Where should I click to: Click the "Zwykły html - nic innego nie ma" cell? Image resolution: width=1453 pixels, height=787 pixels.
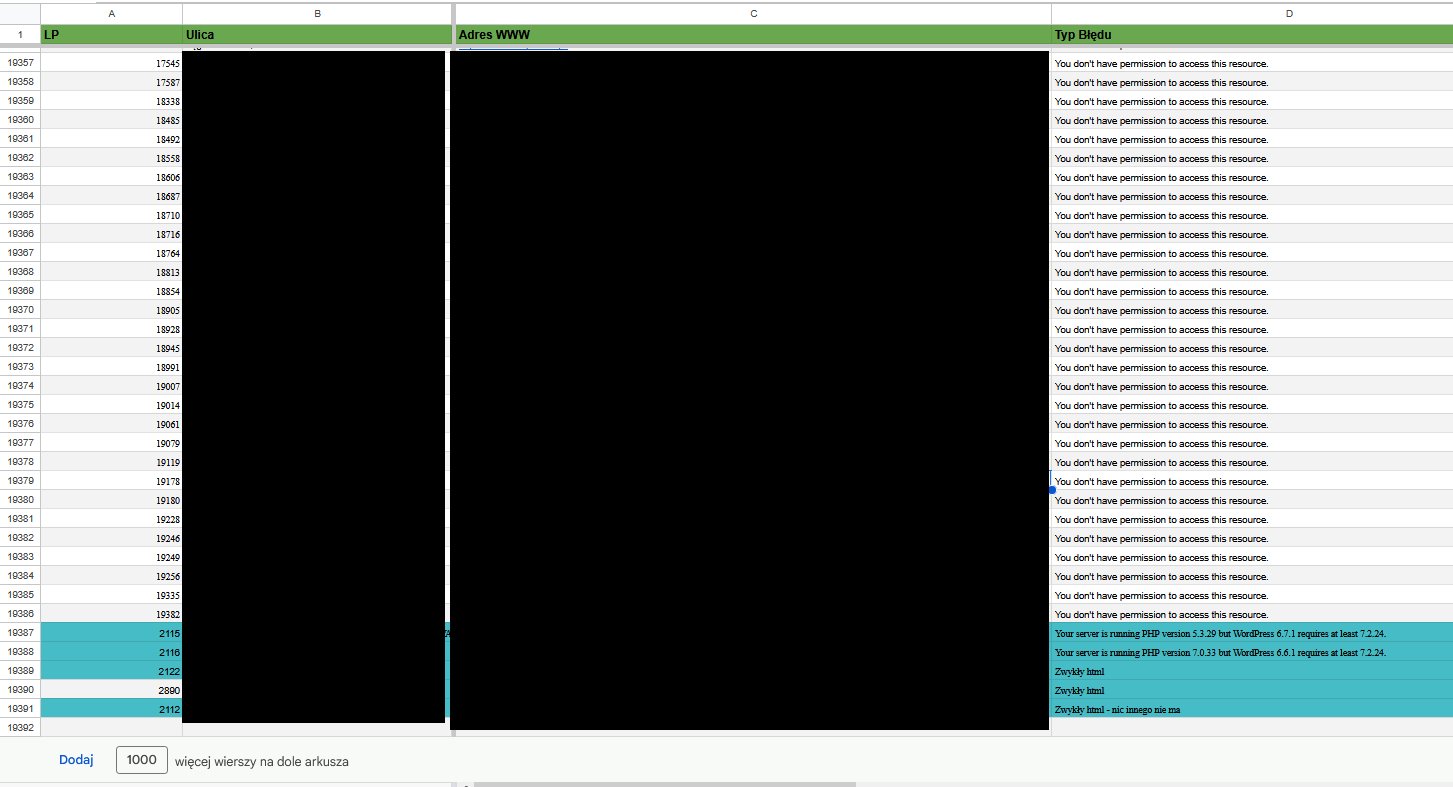1250,710
